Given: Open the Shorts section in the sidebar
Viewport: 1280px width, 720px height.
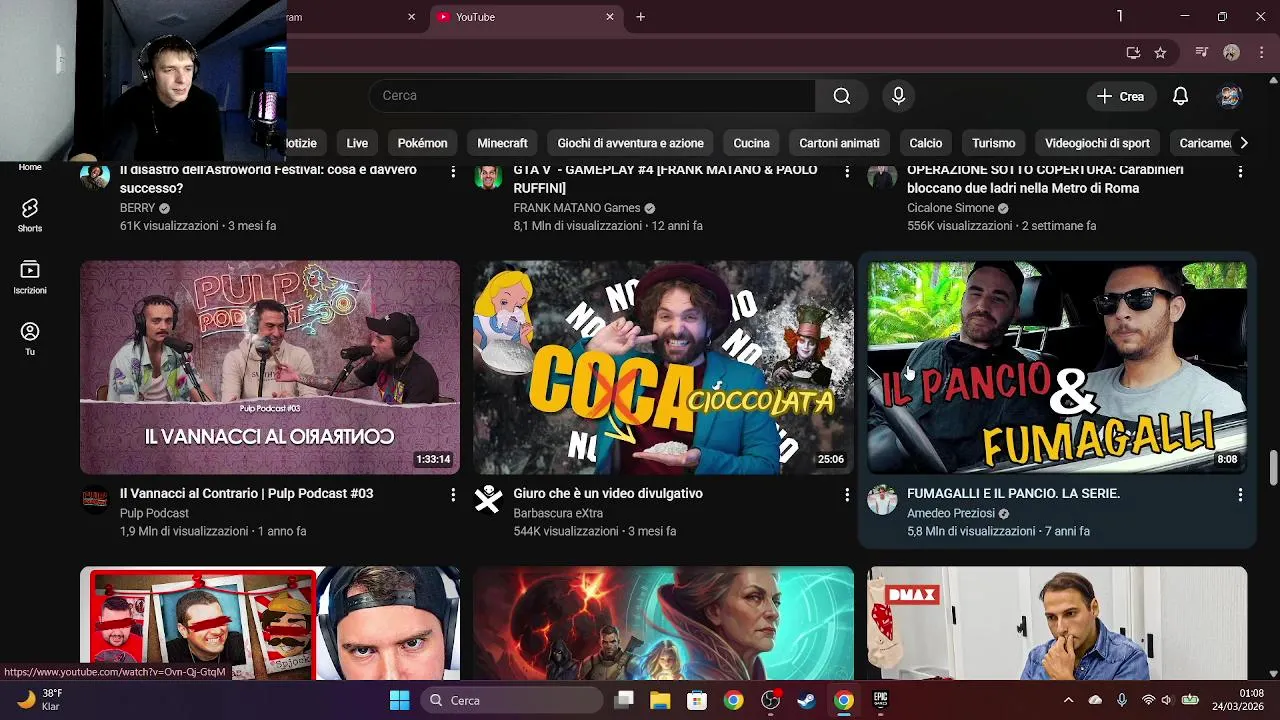Looking at the screenshot, I should pyautogui.click(x=30, y=214).
